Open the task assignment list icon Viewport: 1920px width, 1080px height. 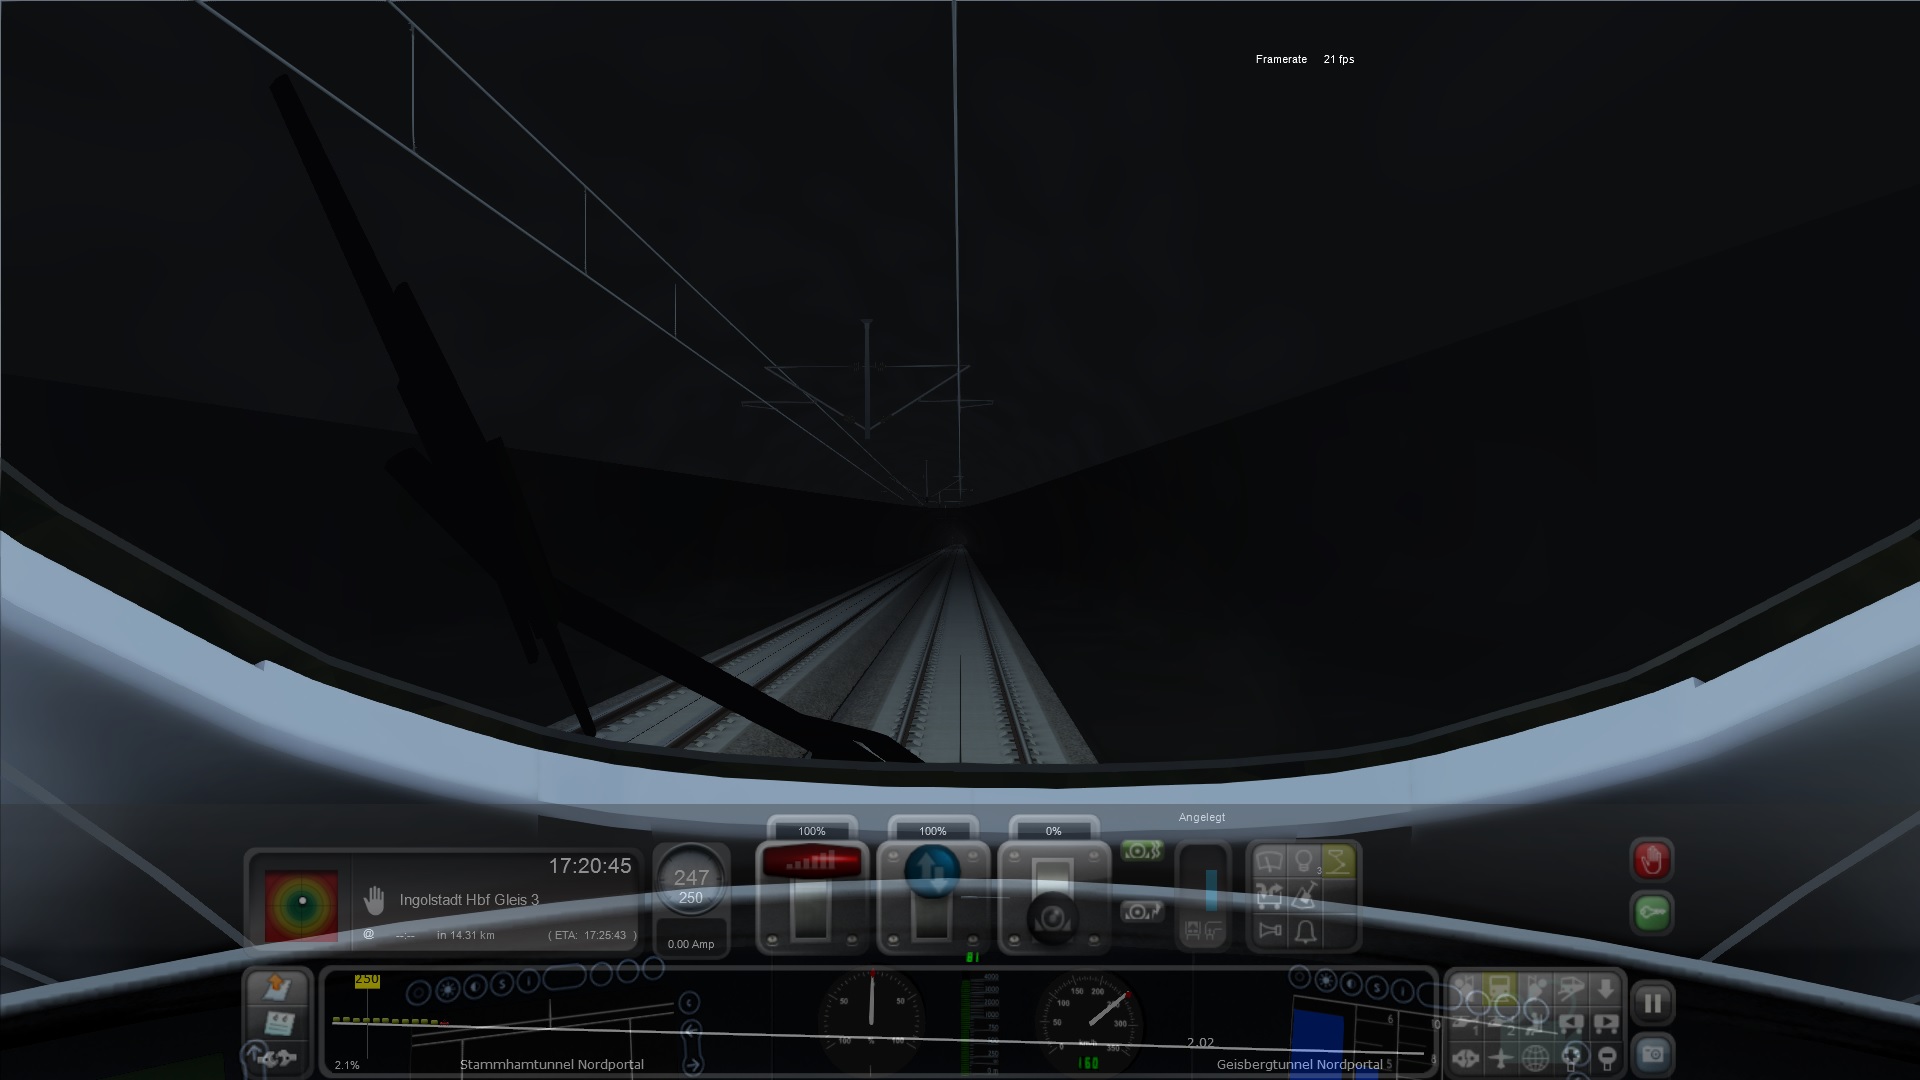click(x=279, y=1022)
